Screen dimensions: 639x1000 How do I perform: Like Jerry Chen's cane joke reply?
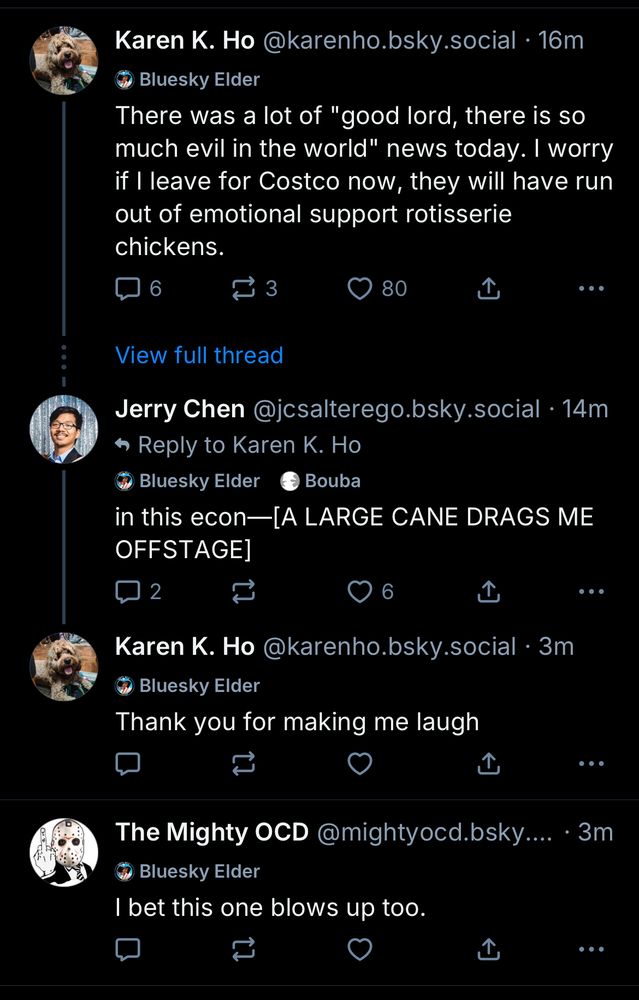360,591
